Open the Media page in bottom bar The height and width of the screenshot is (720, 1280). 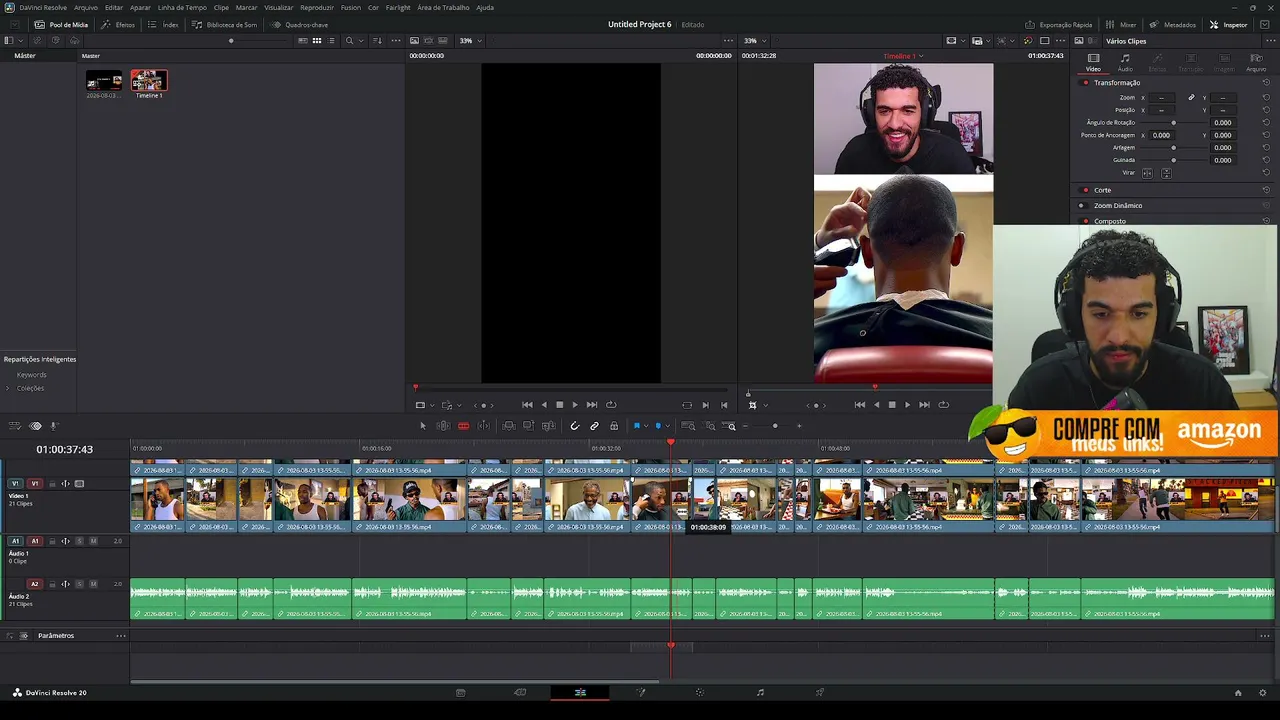coord(460,692)
